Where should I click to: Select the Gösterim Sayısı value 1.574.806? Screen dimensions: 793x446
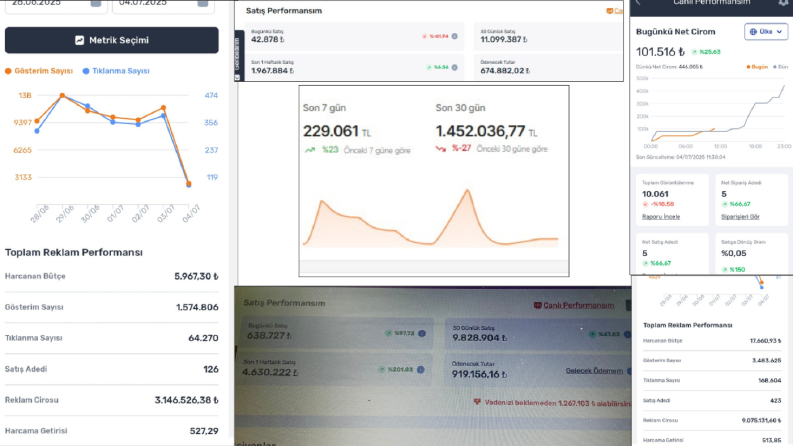pos(197,307)
